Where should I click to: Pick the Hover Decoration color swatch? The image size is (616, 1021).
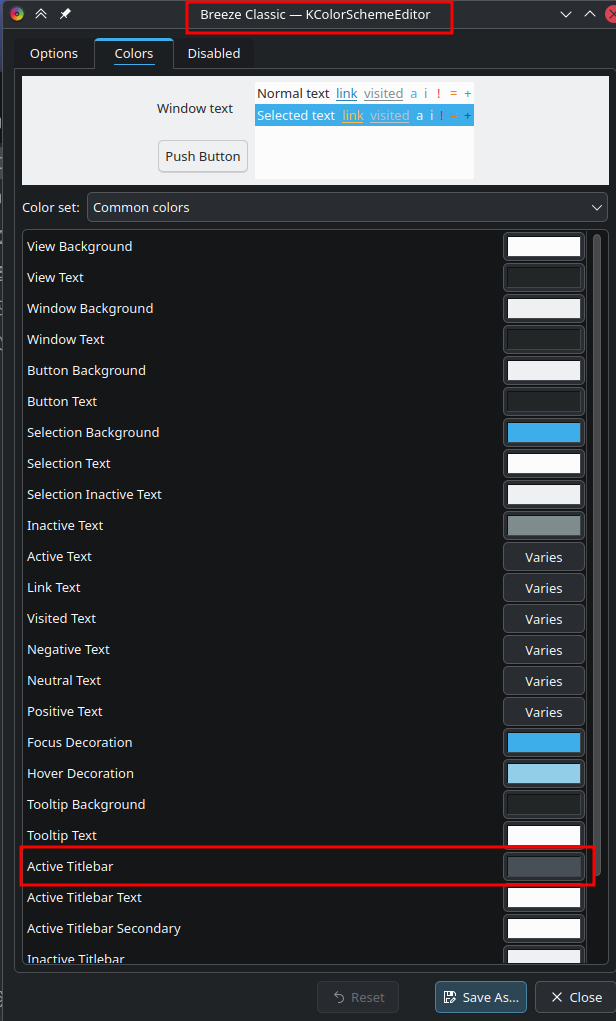[544, 774]
